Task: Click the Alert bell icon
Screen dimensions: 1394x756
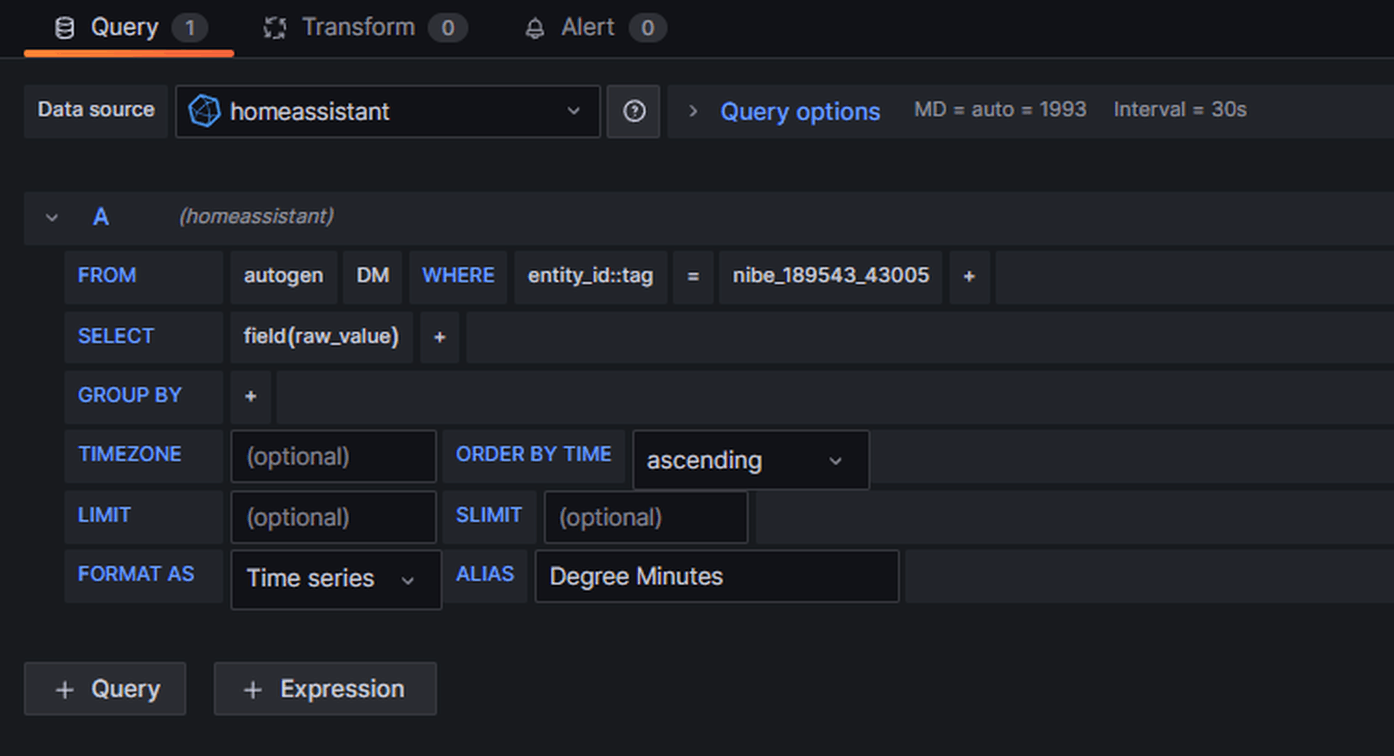Action: [535, 28]
